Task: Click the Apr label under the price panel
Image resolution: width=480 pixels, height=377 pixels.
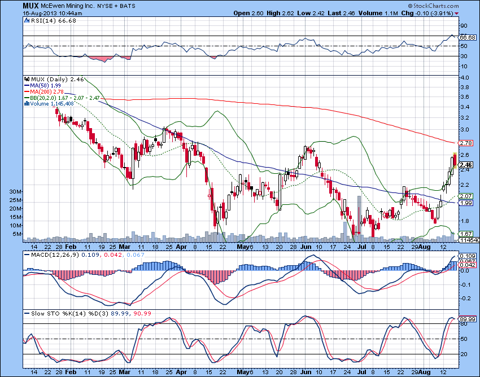Action: (x=181, y=247)
